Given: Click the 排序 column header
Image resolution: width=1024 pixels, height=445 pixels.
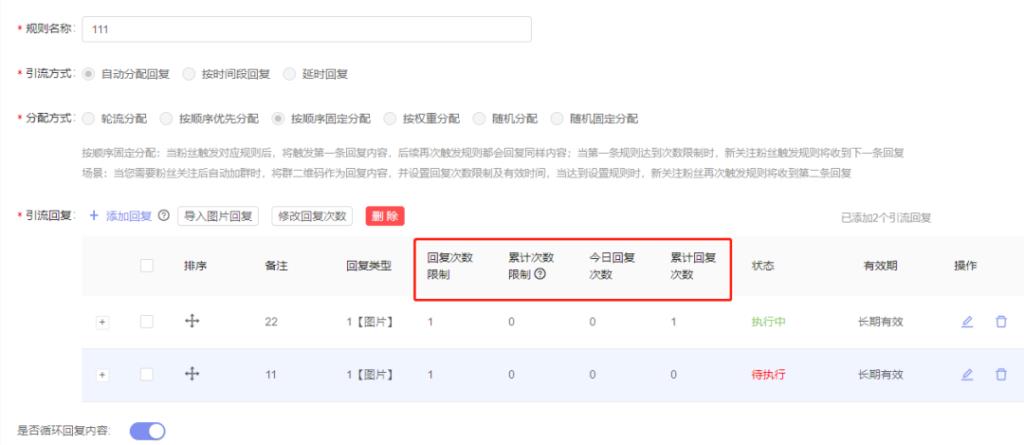Looking at the screenshot, I should click(x=195, y=266).
